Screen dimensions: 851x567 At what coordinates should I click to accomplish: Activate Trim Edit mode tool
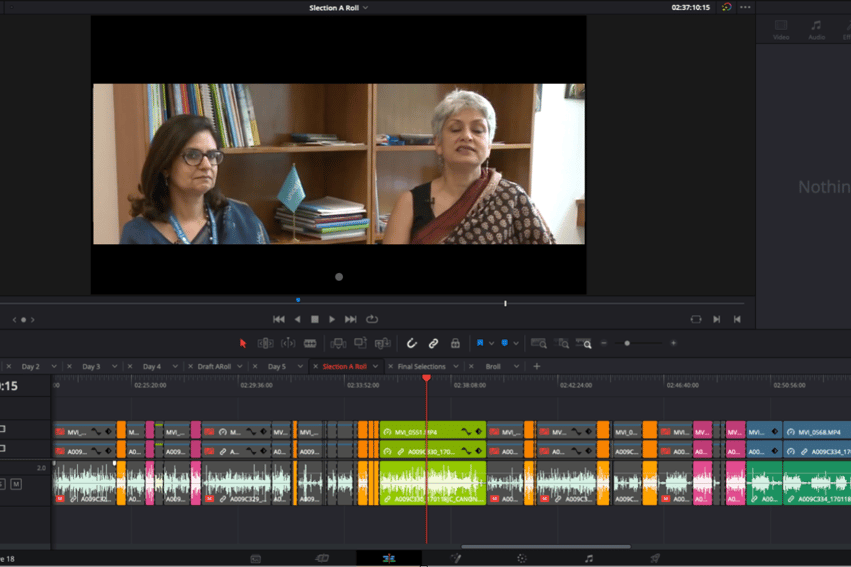[265, 343]
